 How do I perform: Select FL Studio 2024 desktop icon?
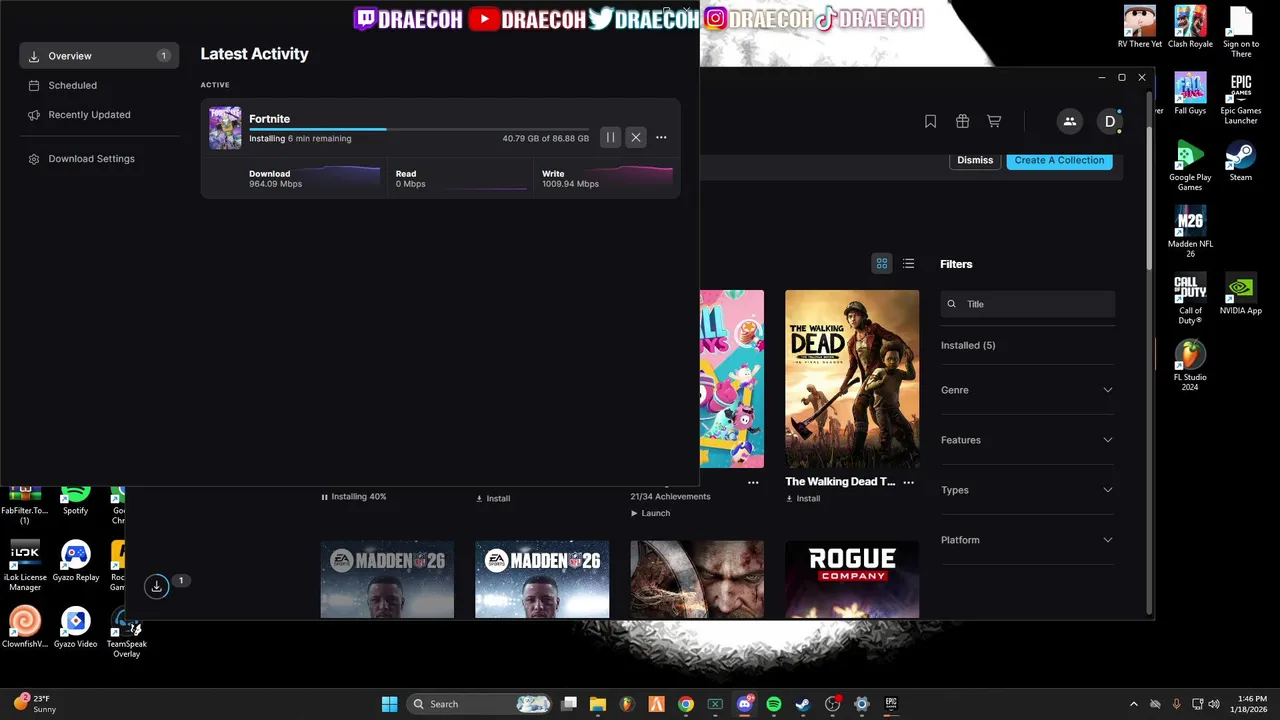tap(1190, 366)
